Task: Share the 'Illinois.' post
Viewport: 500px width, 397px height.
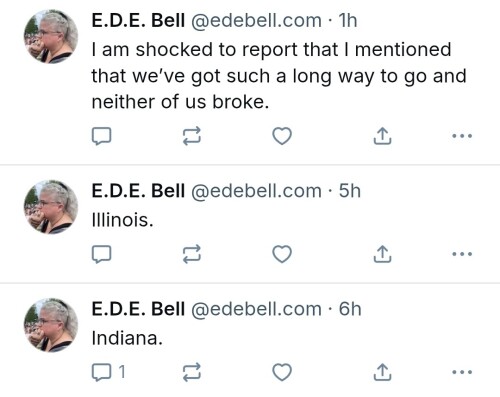Action: click(382, 254)
